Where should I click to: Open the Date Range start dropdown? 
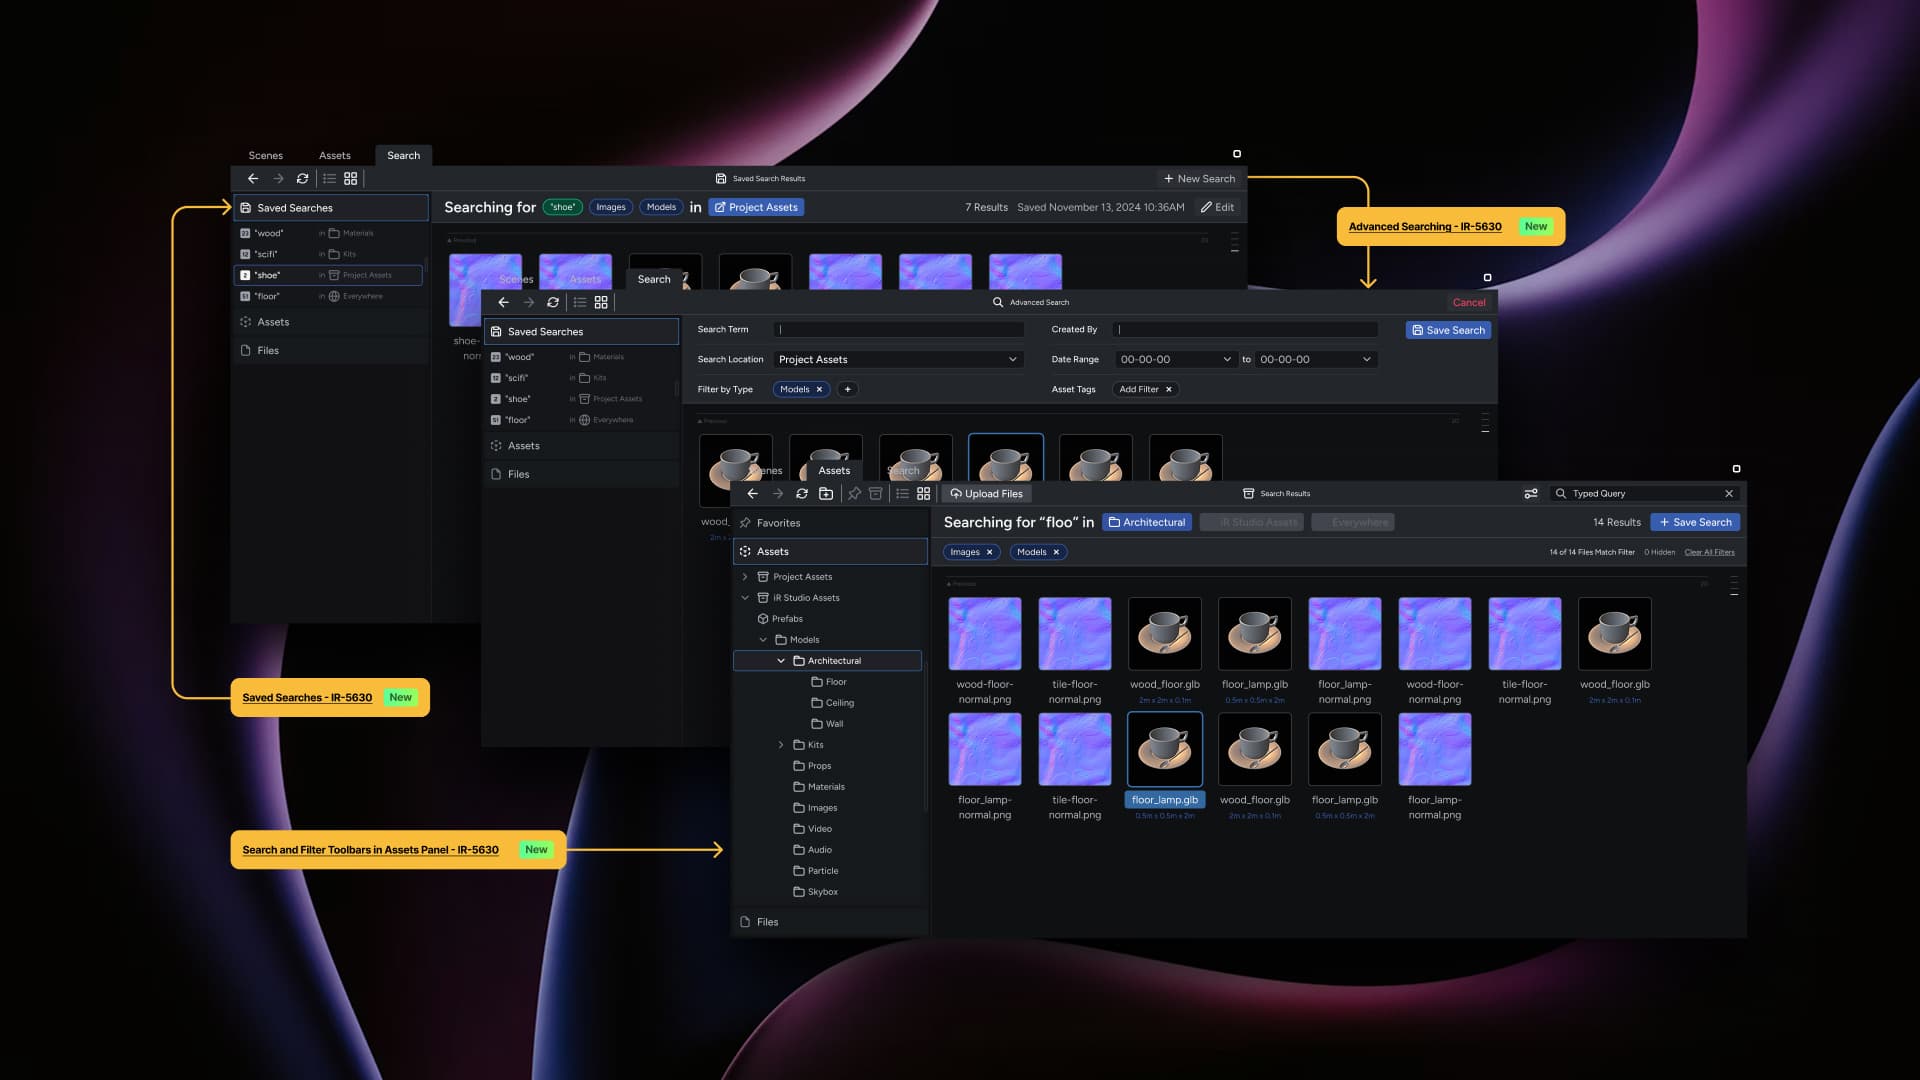click(x=1175, y=360)
